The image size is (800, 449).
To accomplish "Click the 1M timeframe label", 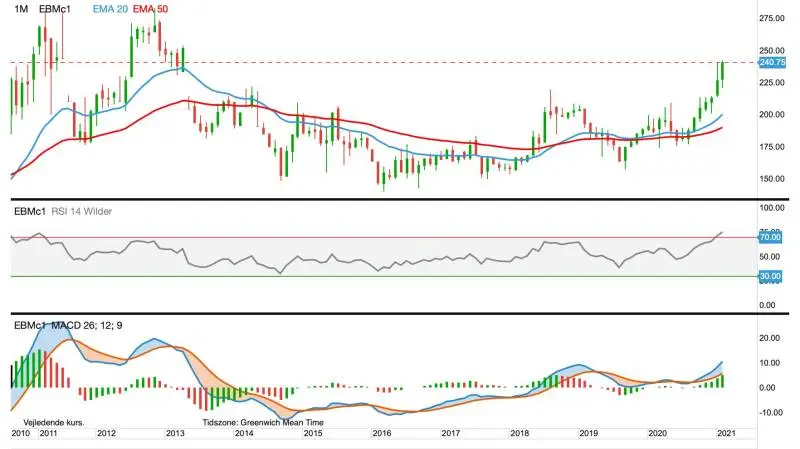I will [x=21, y=9].
